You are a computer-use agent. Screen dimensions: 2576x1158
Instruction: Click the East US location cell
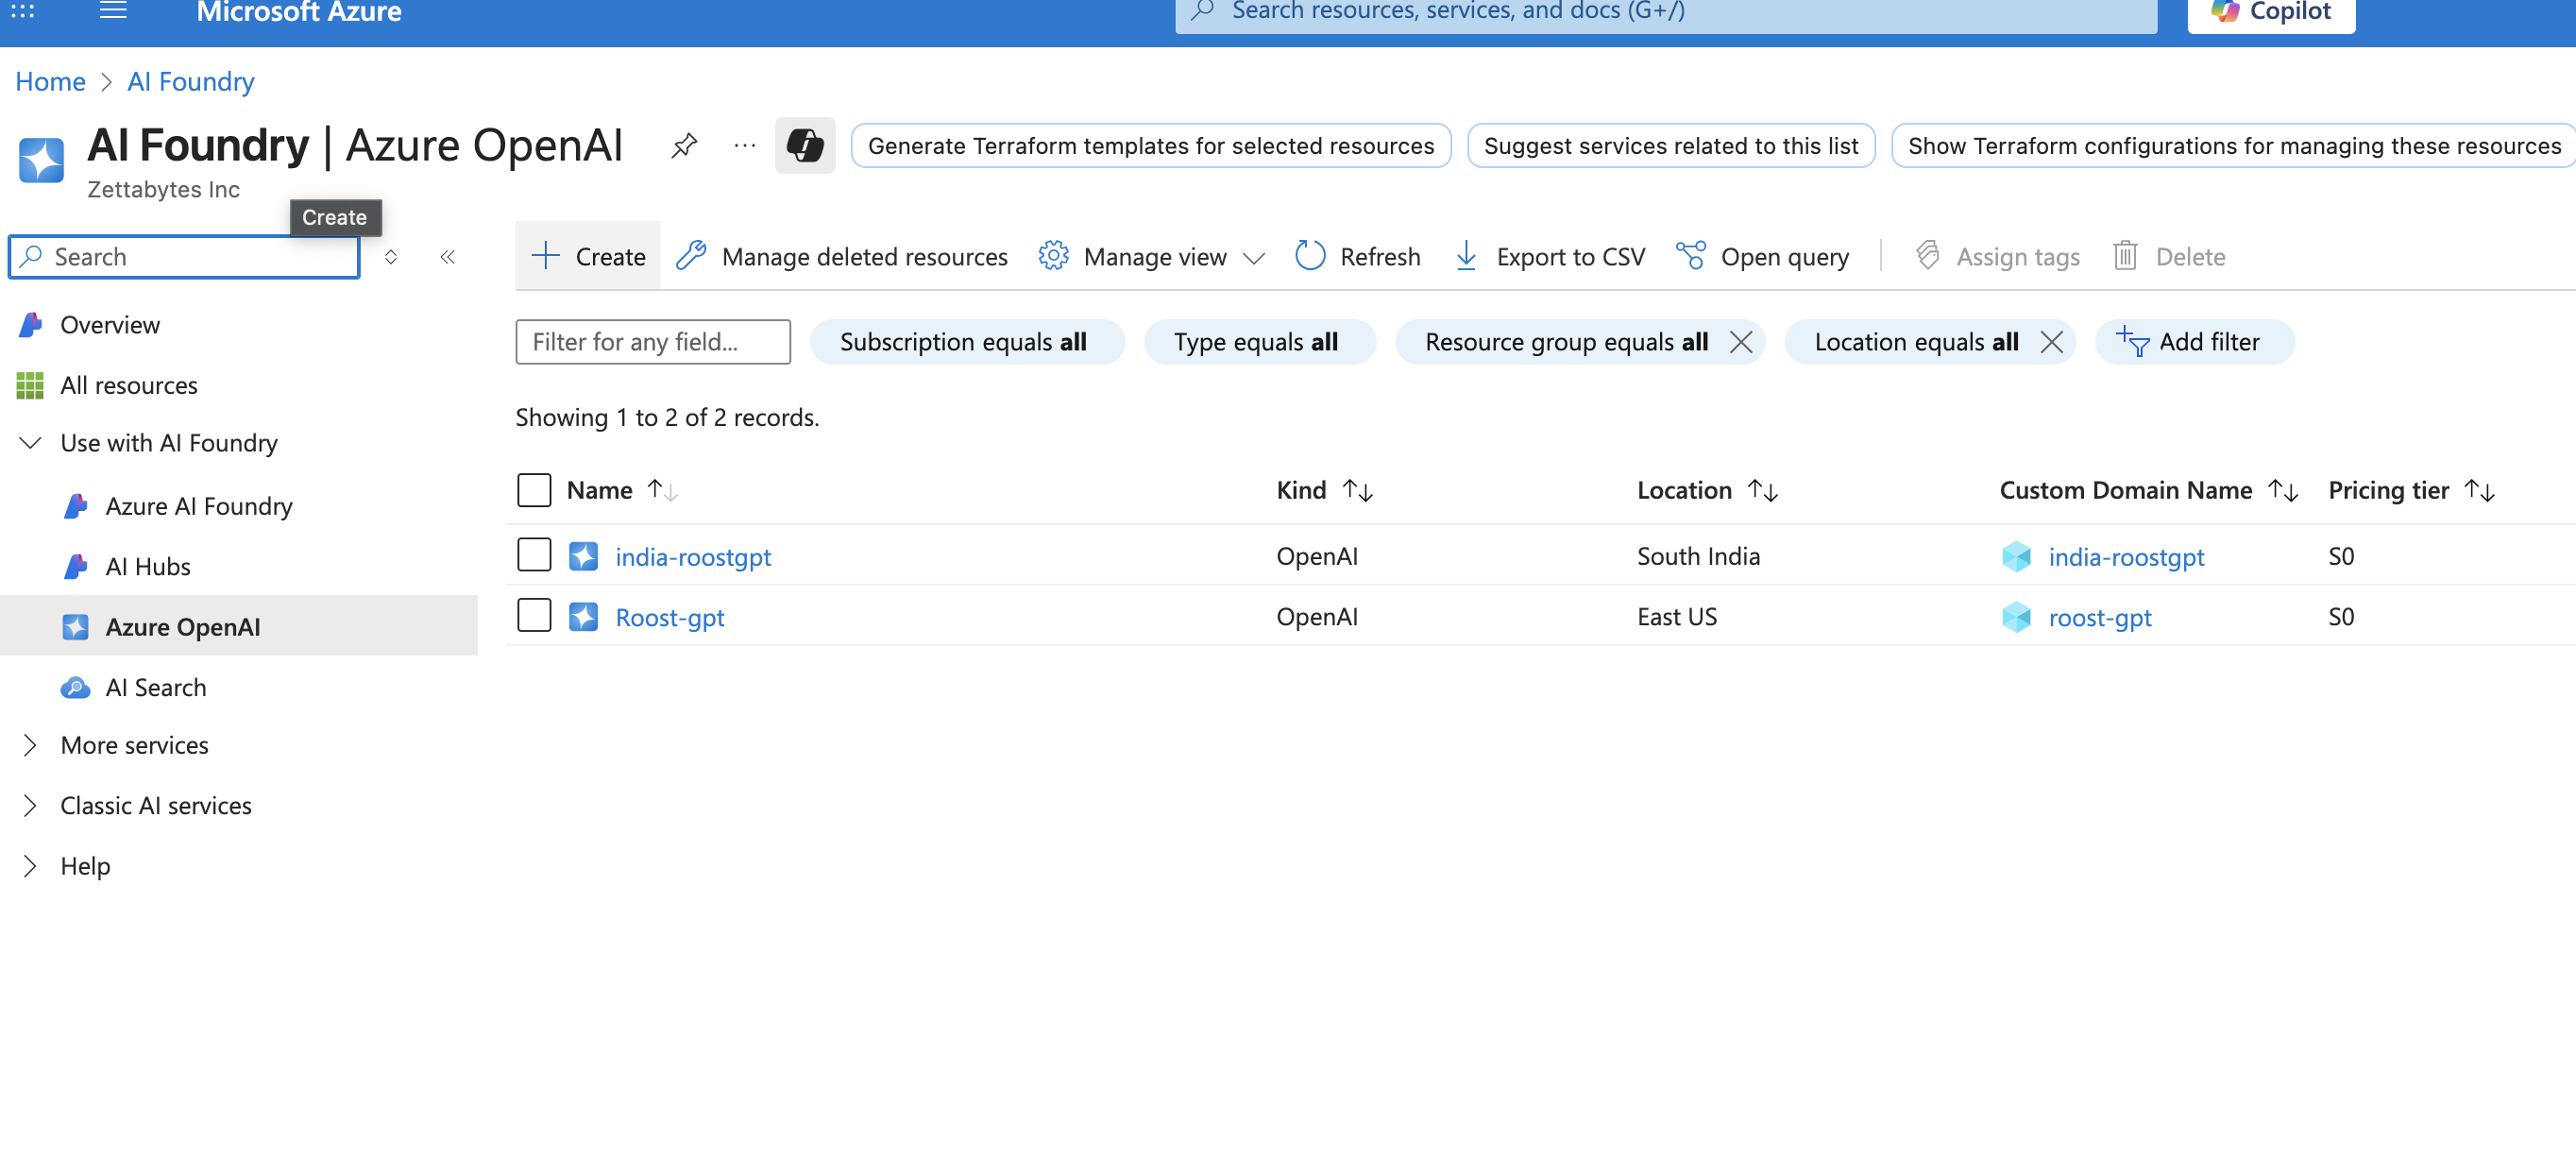click(1677, 617)
